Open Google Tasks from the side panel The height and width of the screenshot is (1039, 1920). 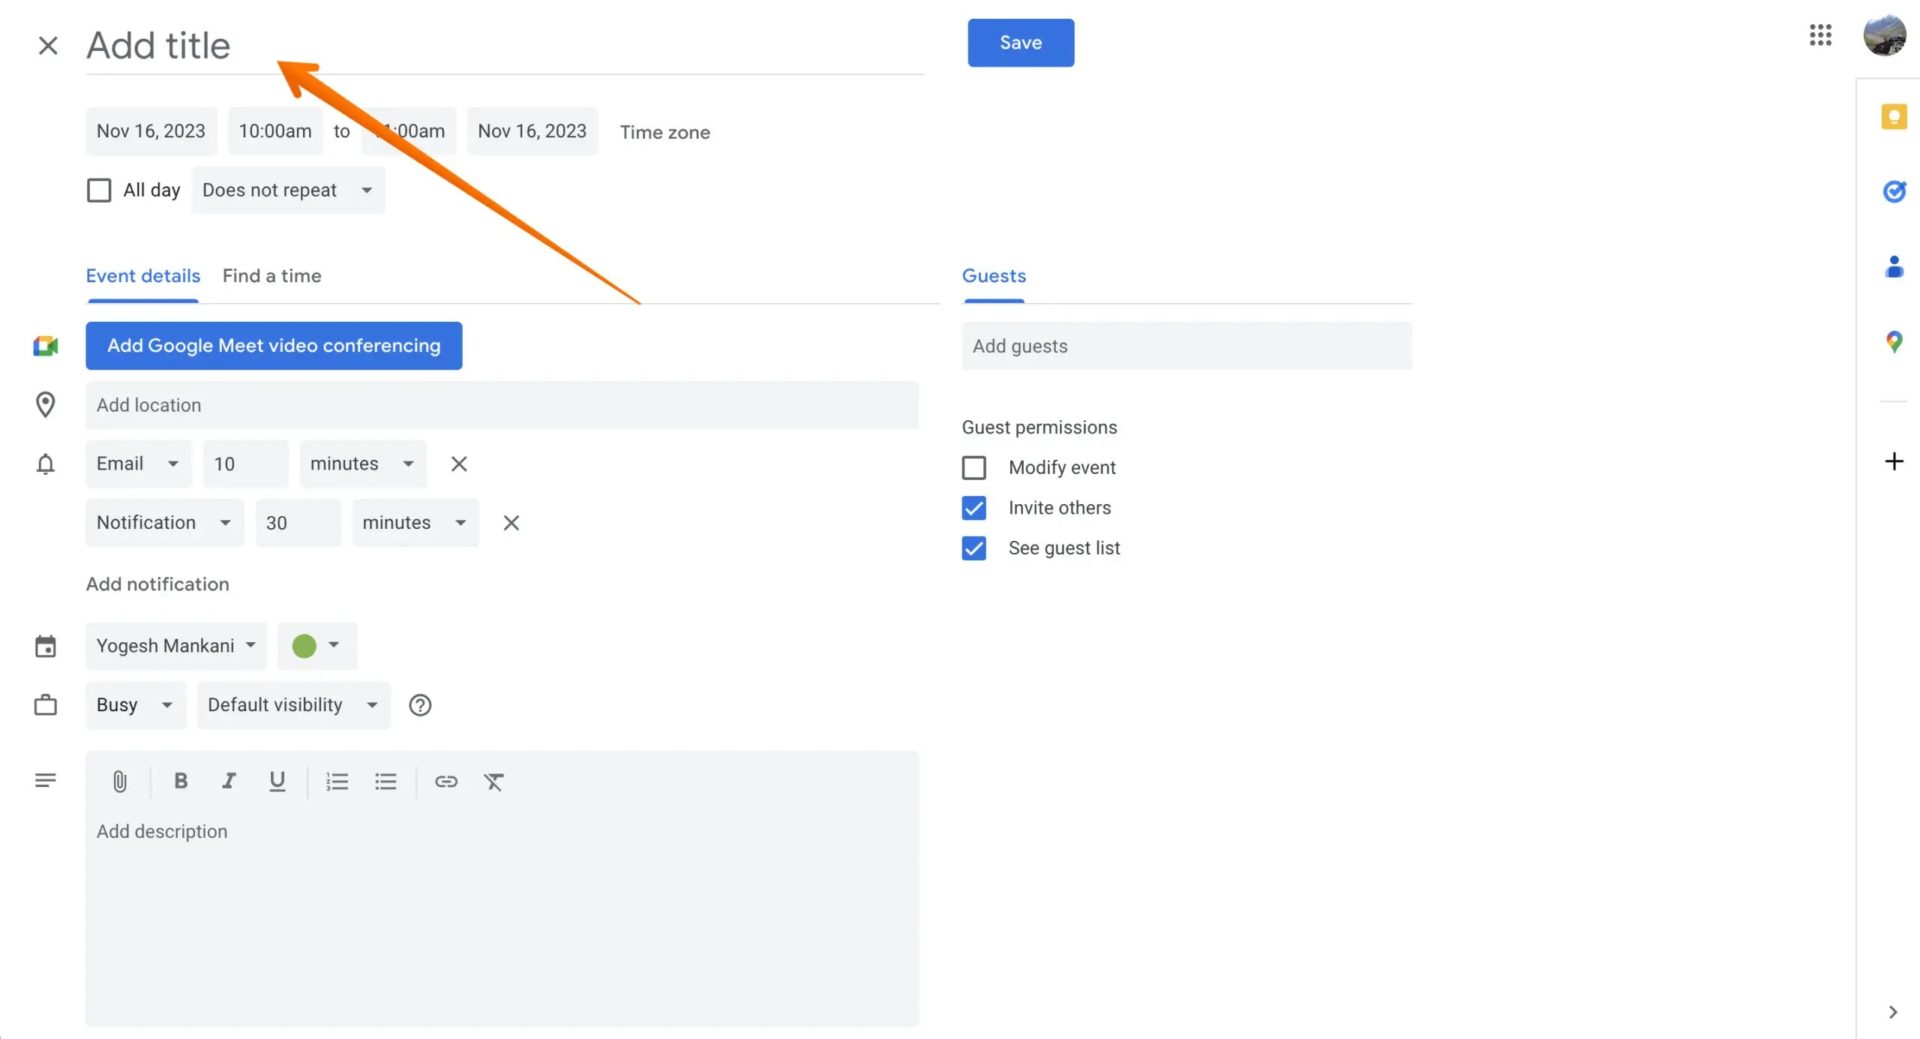click(x=1893, y=191)
